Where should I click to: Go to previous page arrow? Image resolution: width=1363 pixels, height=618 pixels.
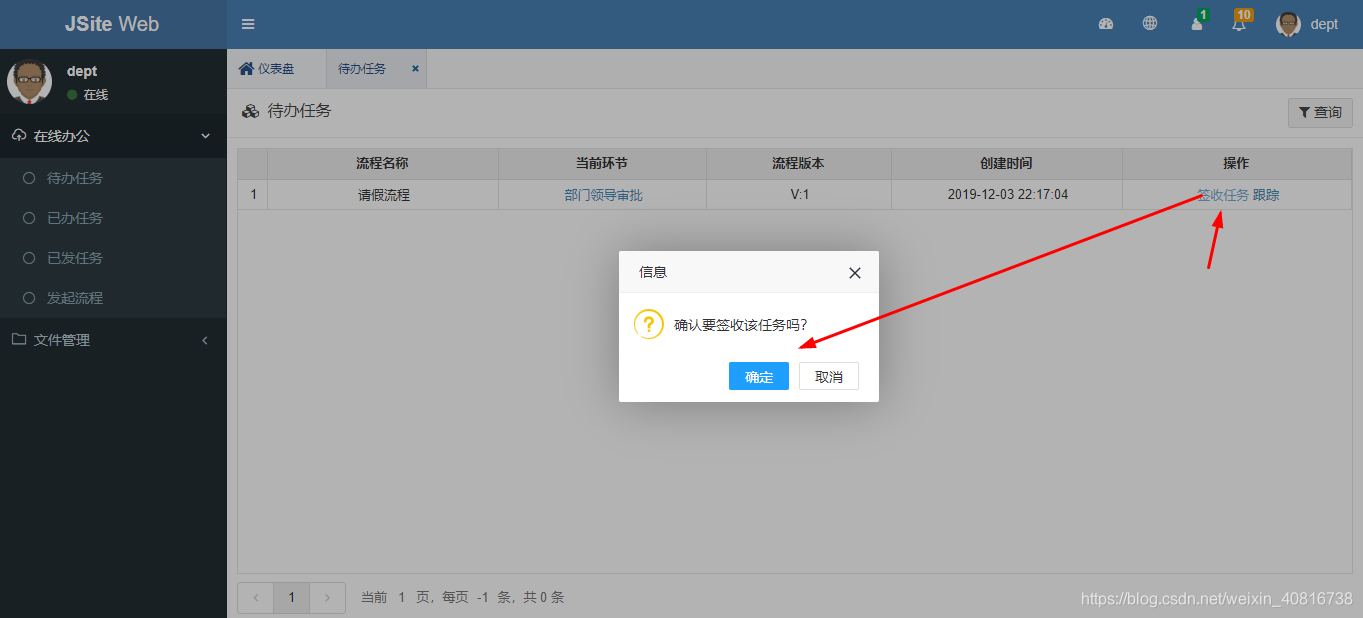pos(255,598)
